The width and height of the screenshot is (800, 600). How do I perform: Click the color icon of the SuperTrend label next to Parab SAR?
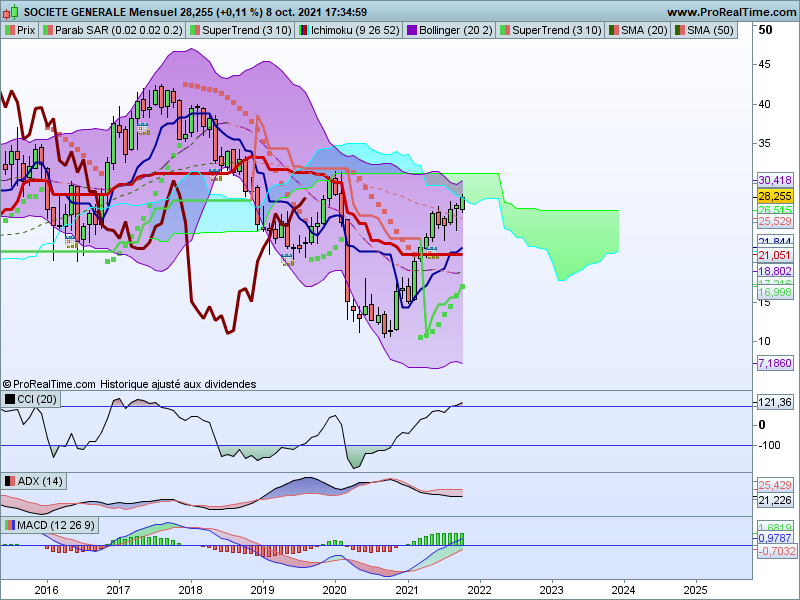[x=194, y=30]
